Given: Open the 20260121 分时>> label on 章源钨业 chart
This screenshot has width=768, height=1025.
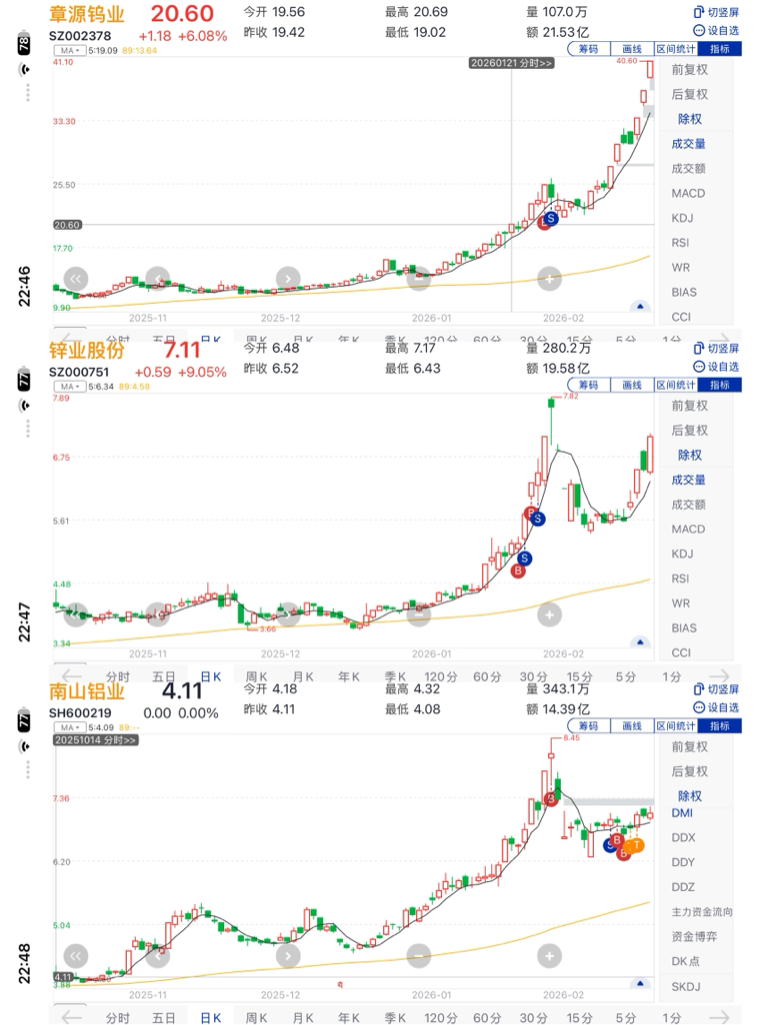Looking at the screenshot, I should point(512,63).
